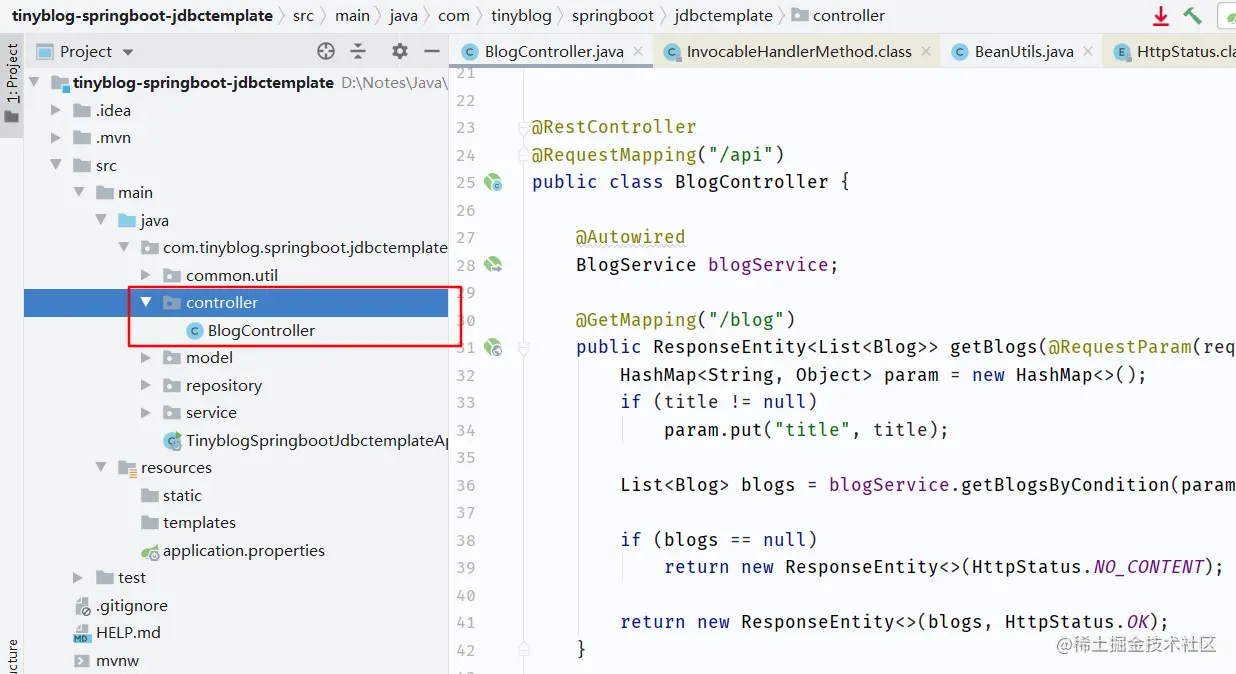Click the .idea folder icon
1236x674 pixels.
pos(82,111)
